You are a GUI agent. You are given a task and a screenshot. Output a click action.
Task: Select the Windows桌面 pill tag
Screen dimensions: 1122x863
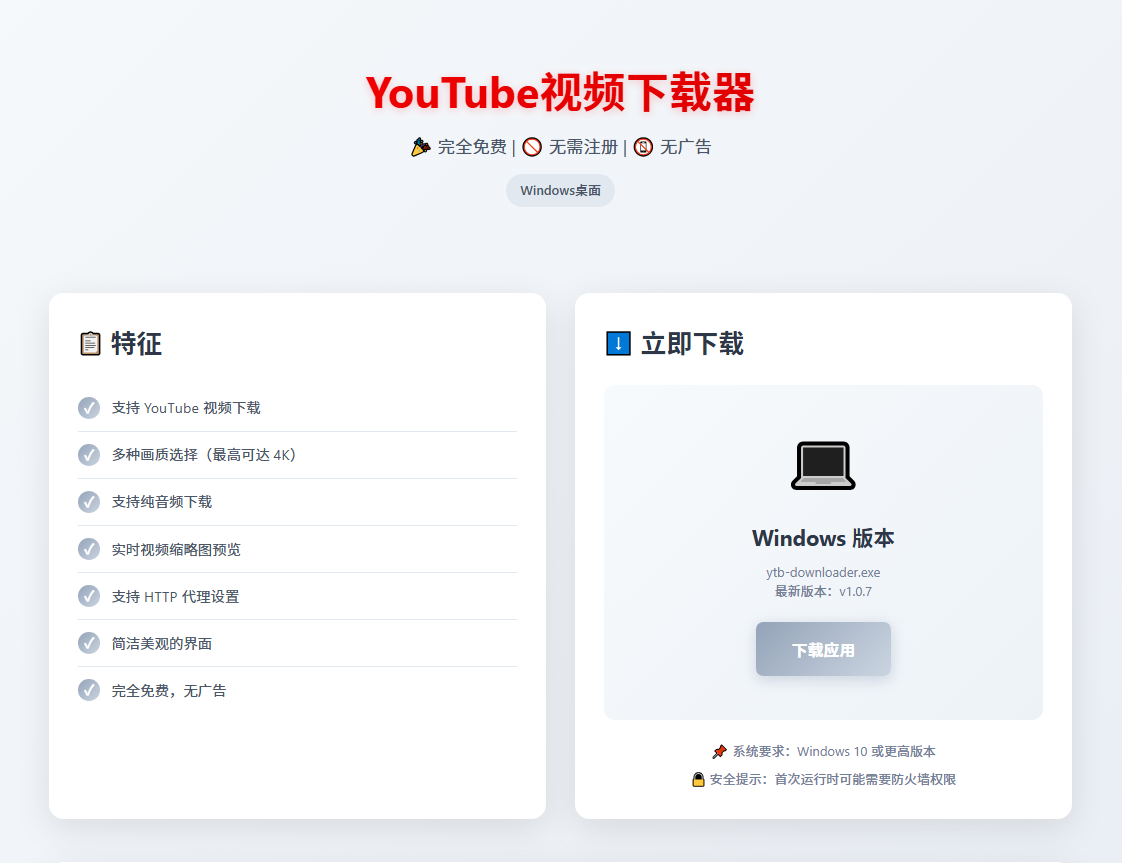point(560,190)
